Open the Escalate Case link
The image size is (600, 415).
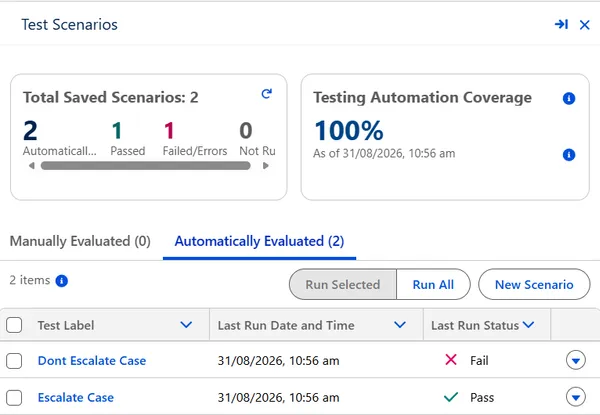click(x=76, y=397)
